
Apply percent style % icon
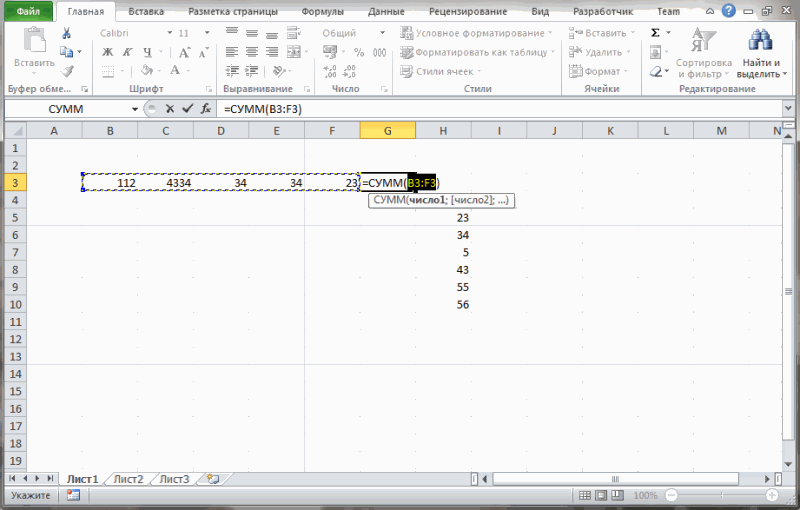(359, 52)
